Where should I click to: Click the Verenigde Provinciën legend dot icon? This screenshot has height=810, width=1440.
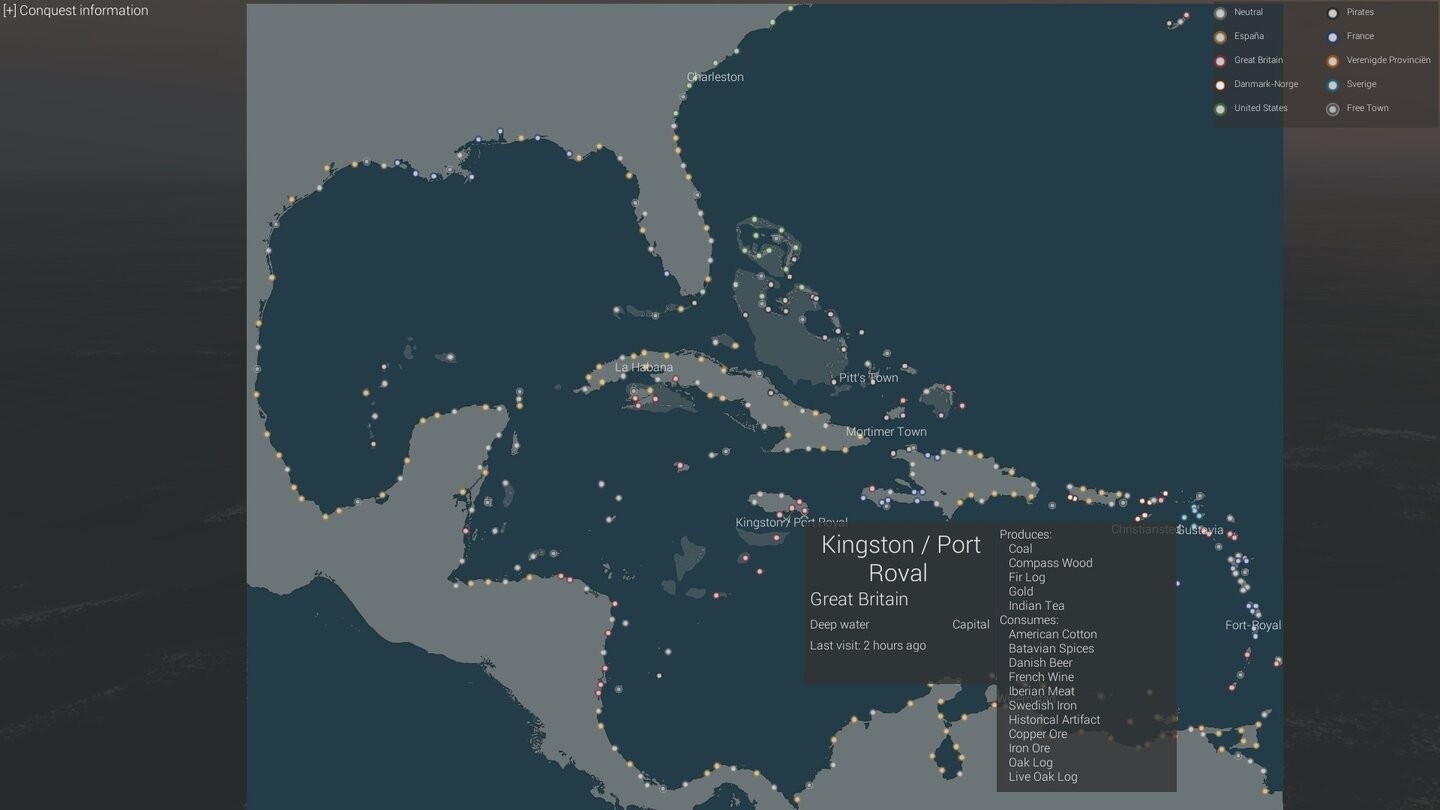[1332, 61]
